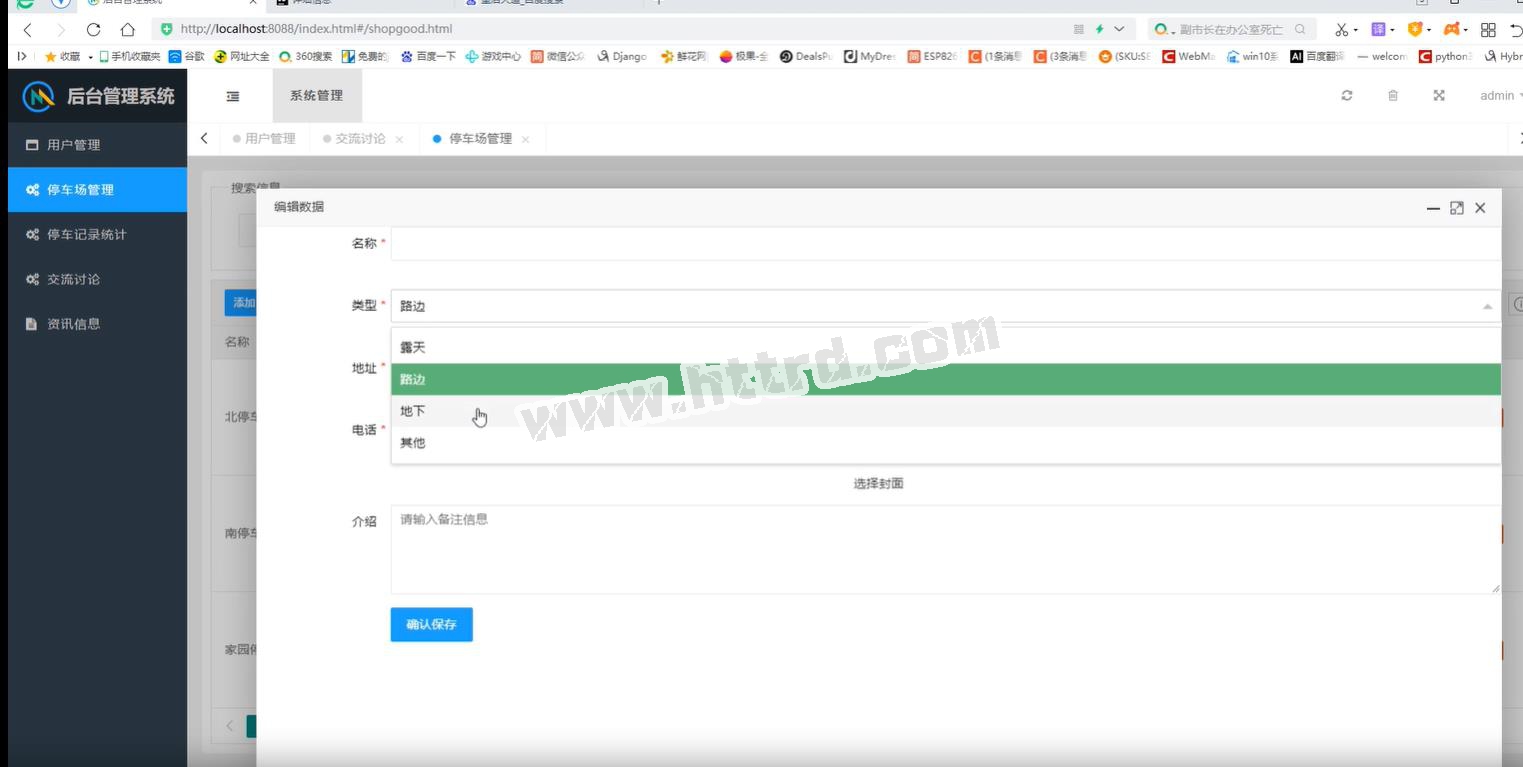1523x767 pixels.
Task: Choose 路边 highlighted option
Action: (x=945, y=380)
